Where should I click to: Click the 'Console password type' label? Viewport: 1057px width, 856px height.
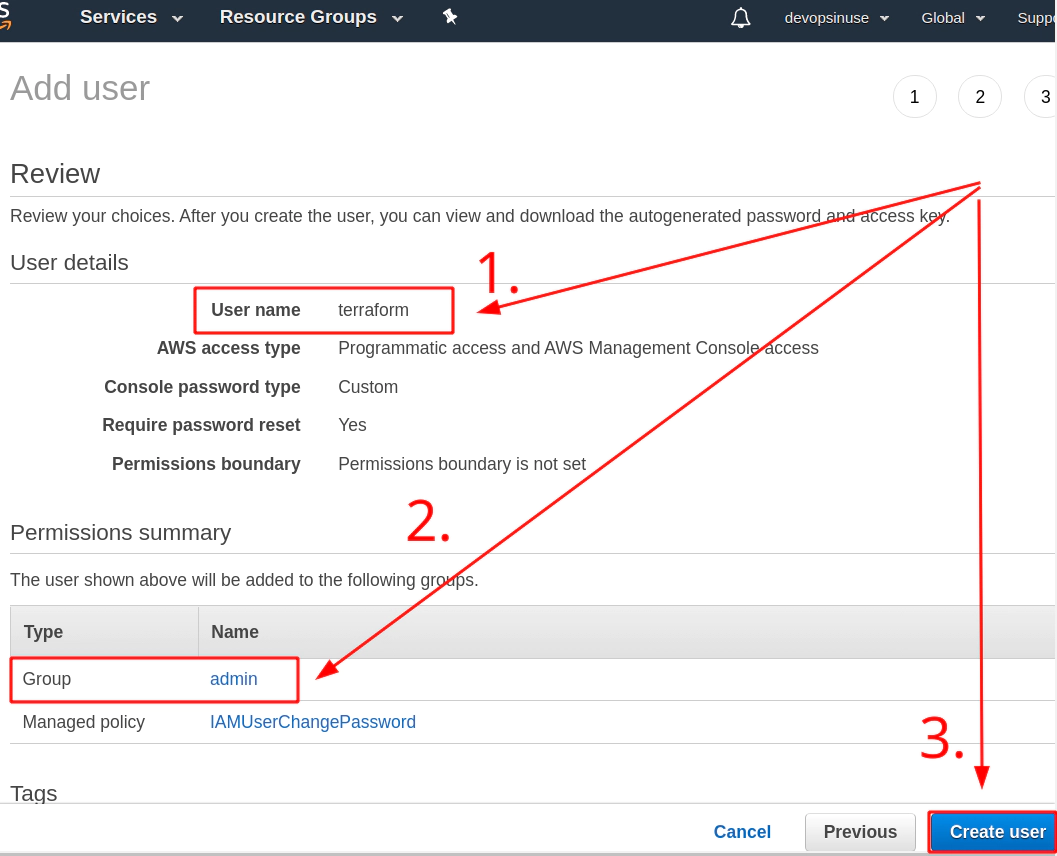(202, 387)
